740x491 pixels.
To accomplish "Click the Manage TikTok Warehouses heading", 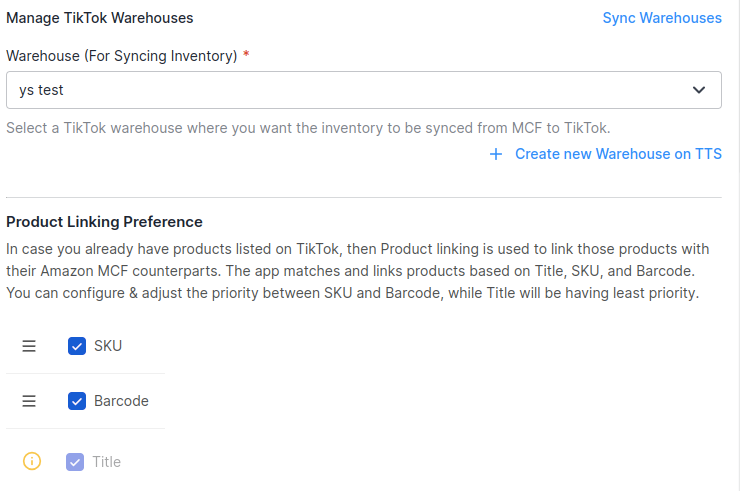I will coord(100,18).
